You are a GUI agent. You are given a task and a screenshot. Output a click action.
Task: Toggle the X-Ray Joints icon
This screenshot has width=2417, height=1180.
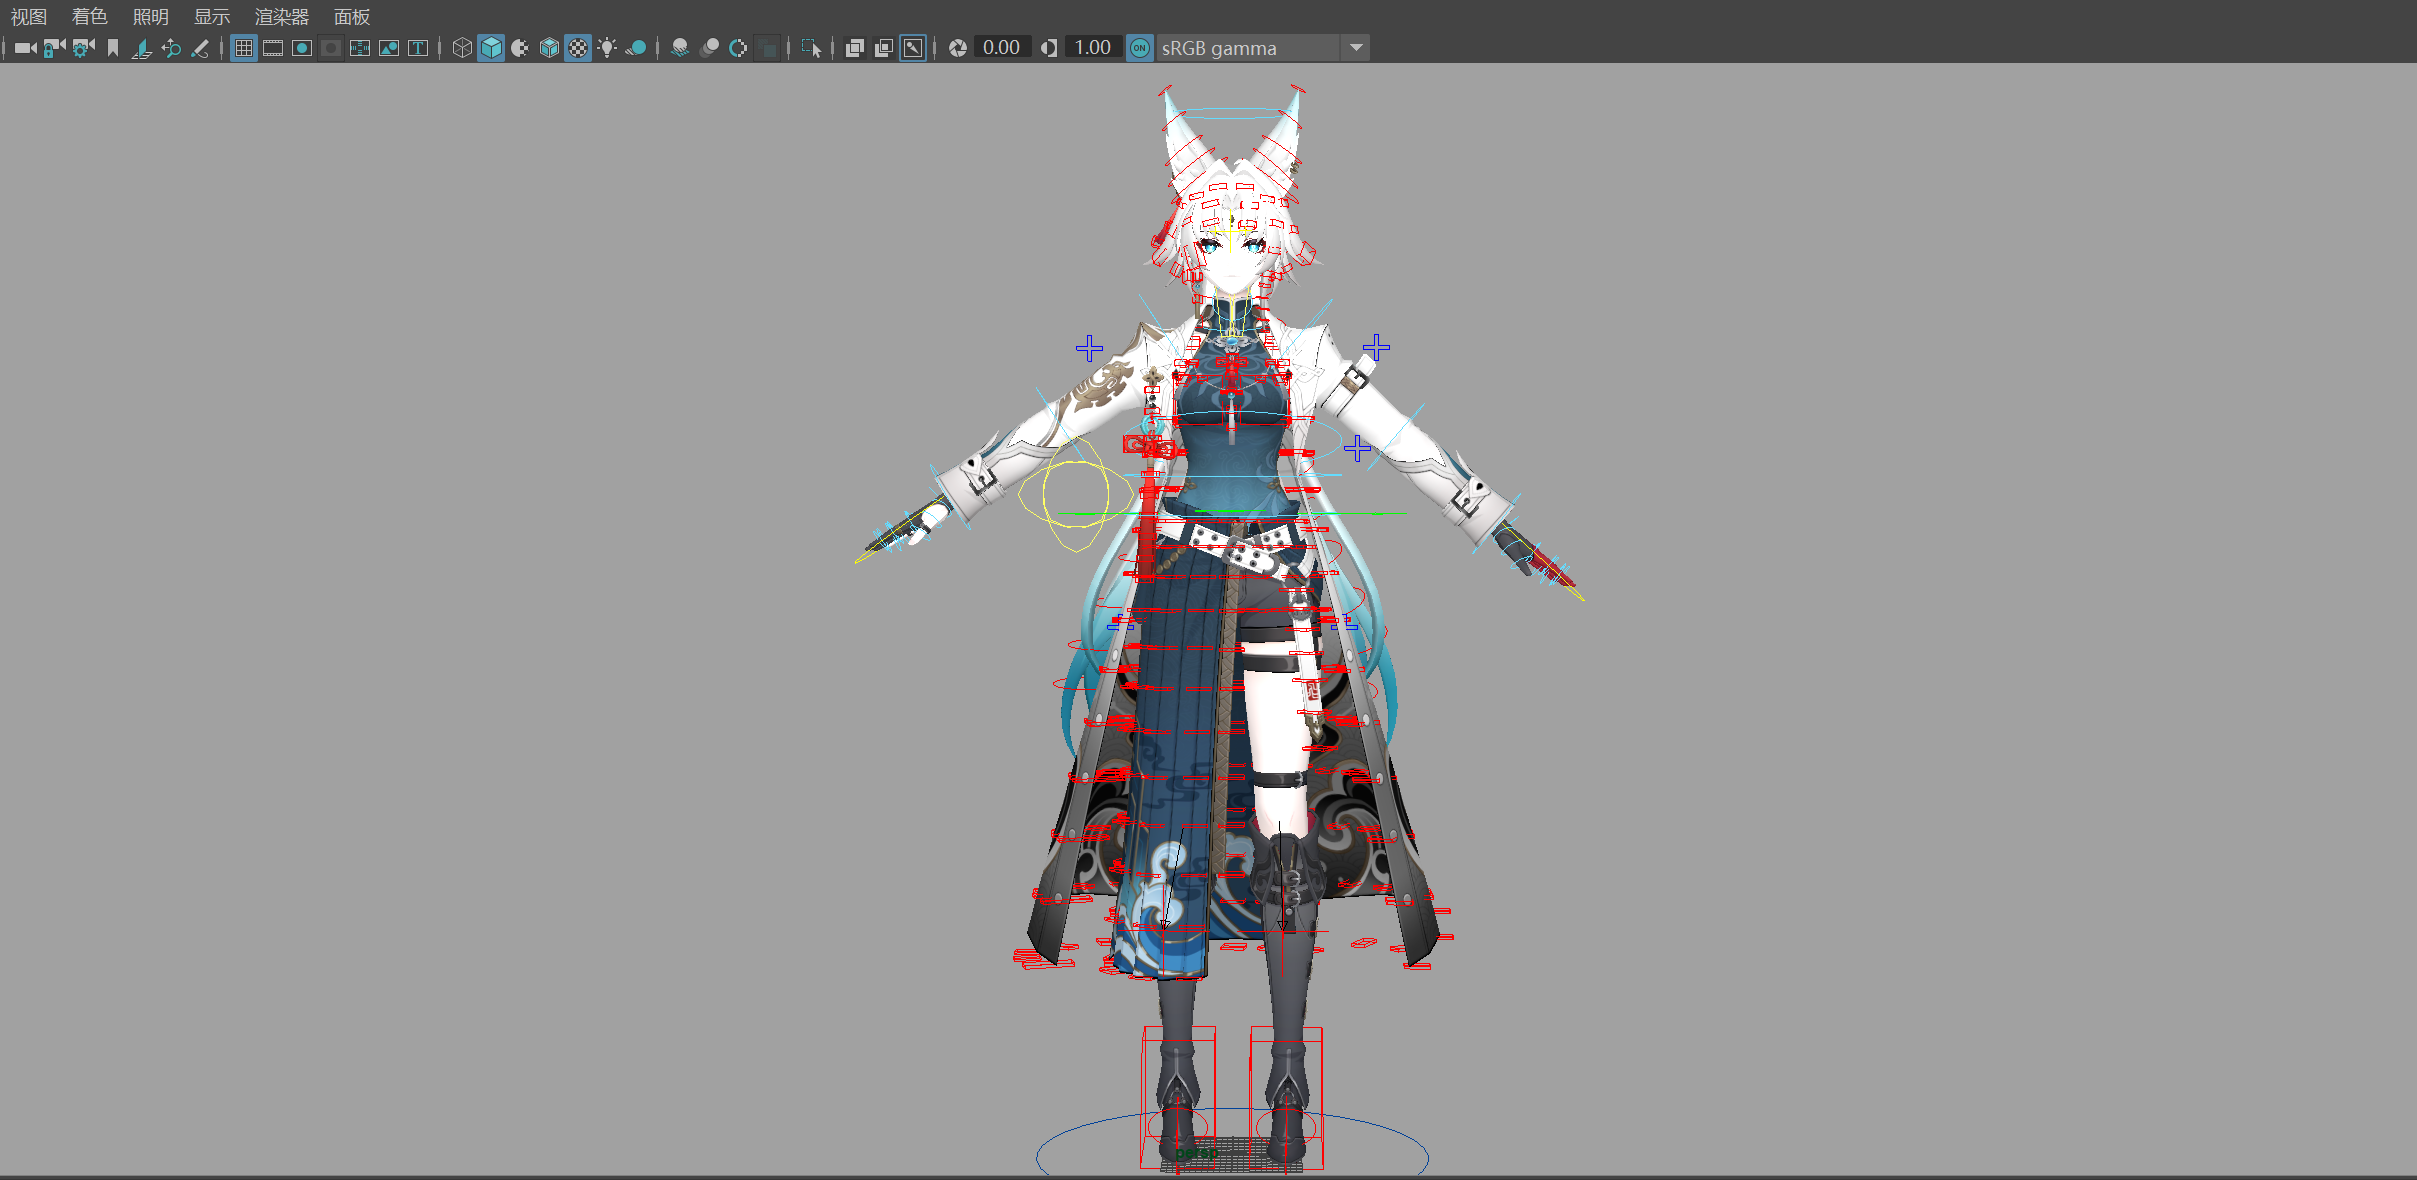(913, 48)
